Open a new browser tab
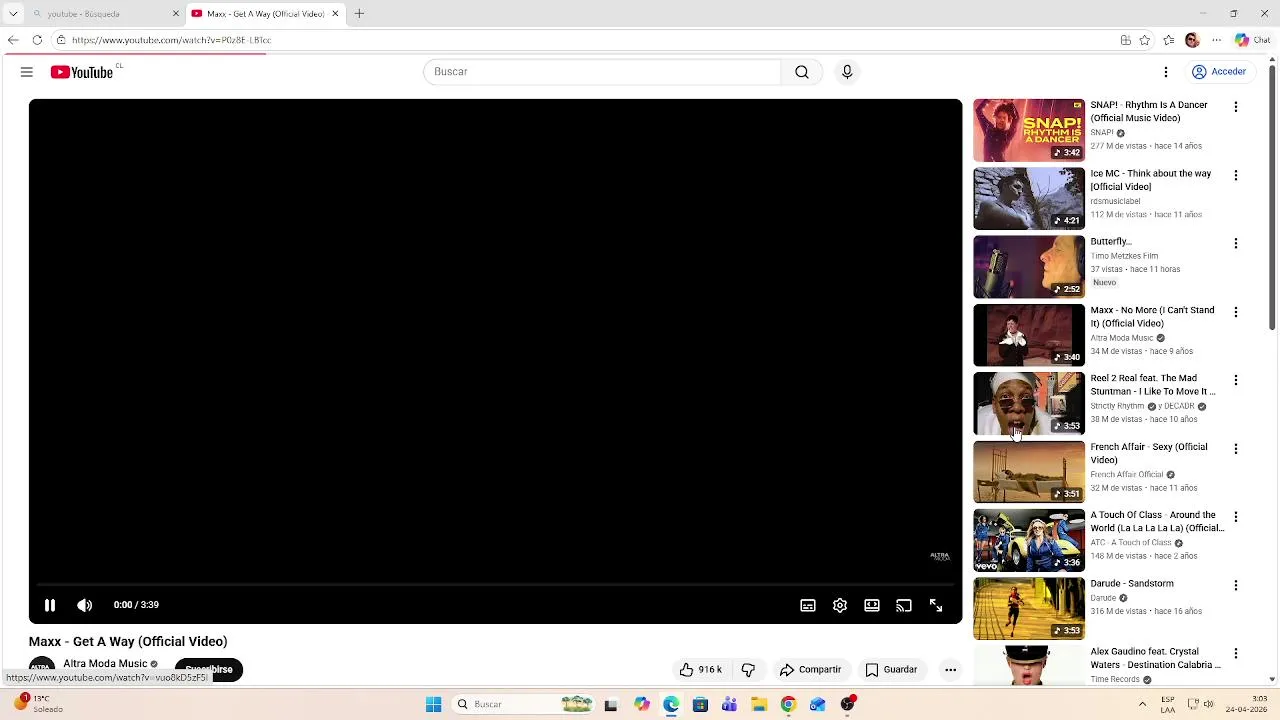 (x=359, y=14)
